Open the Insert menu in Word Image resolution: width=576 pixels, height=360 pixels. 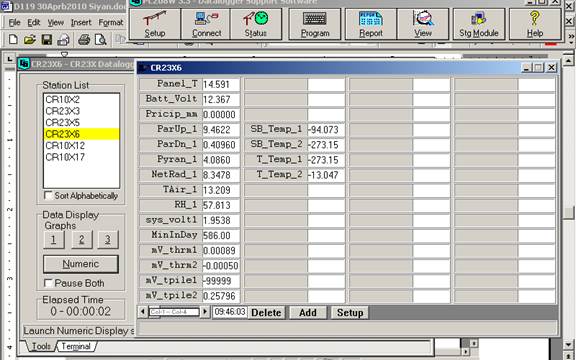81,23
